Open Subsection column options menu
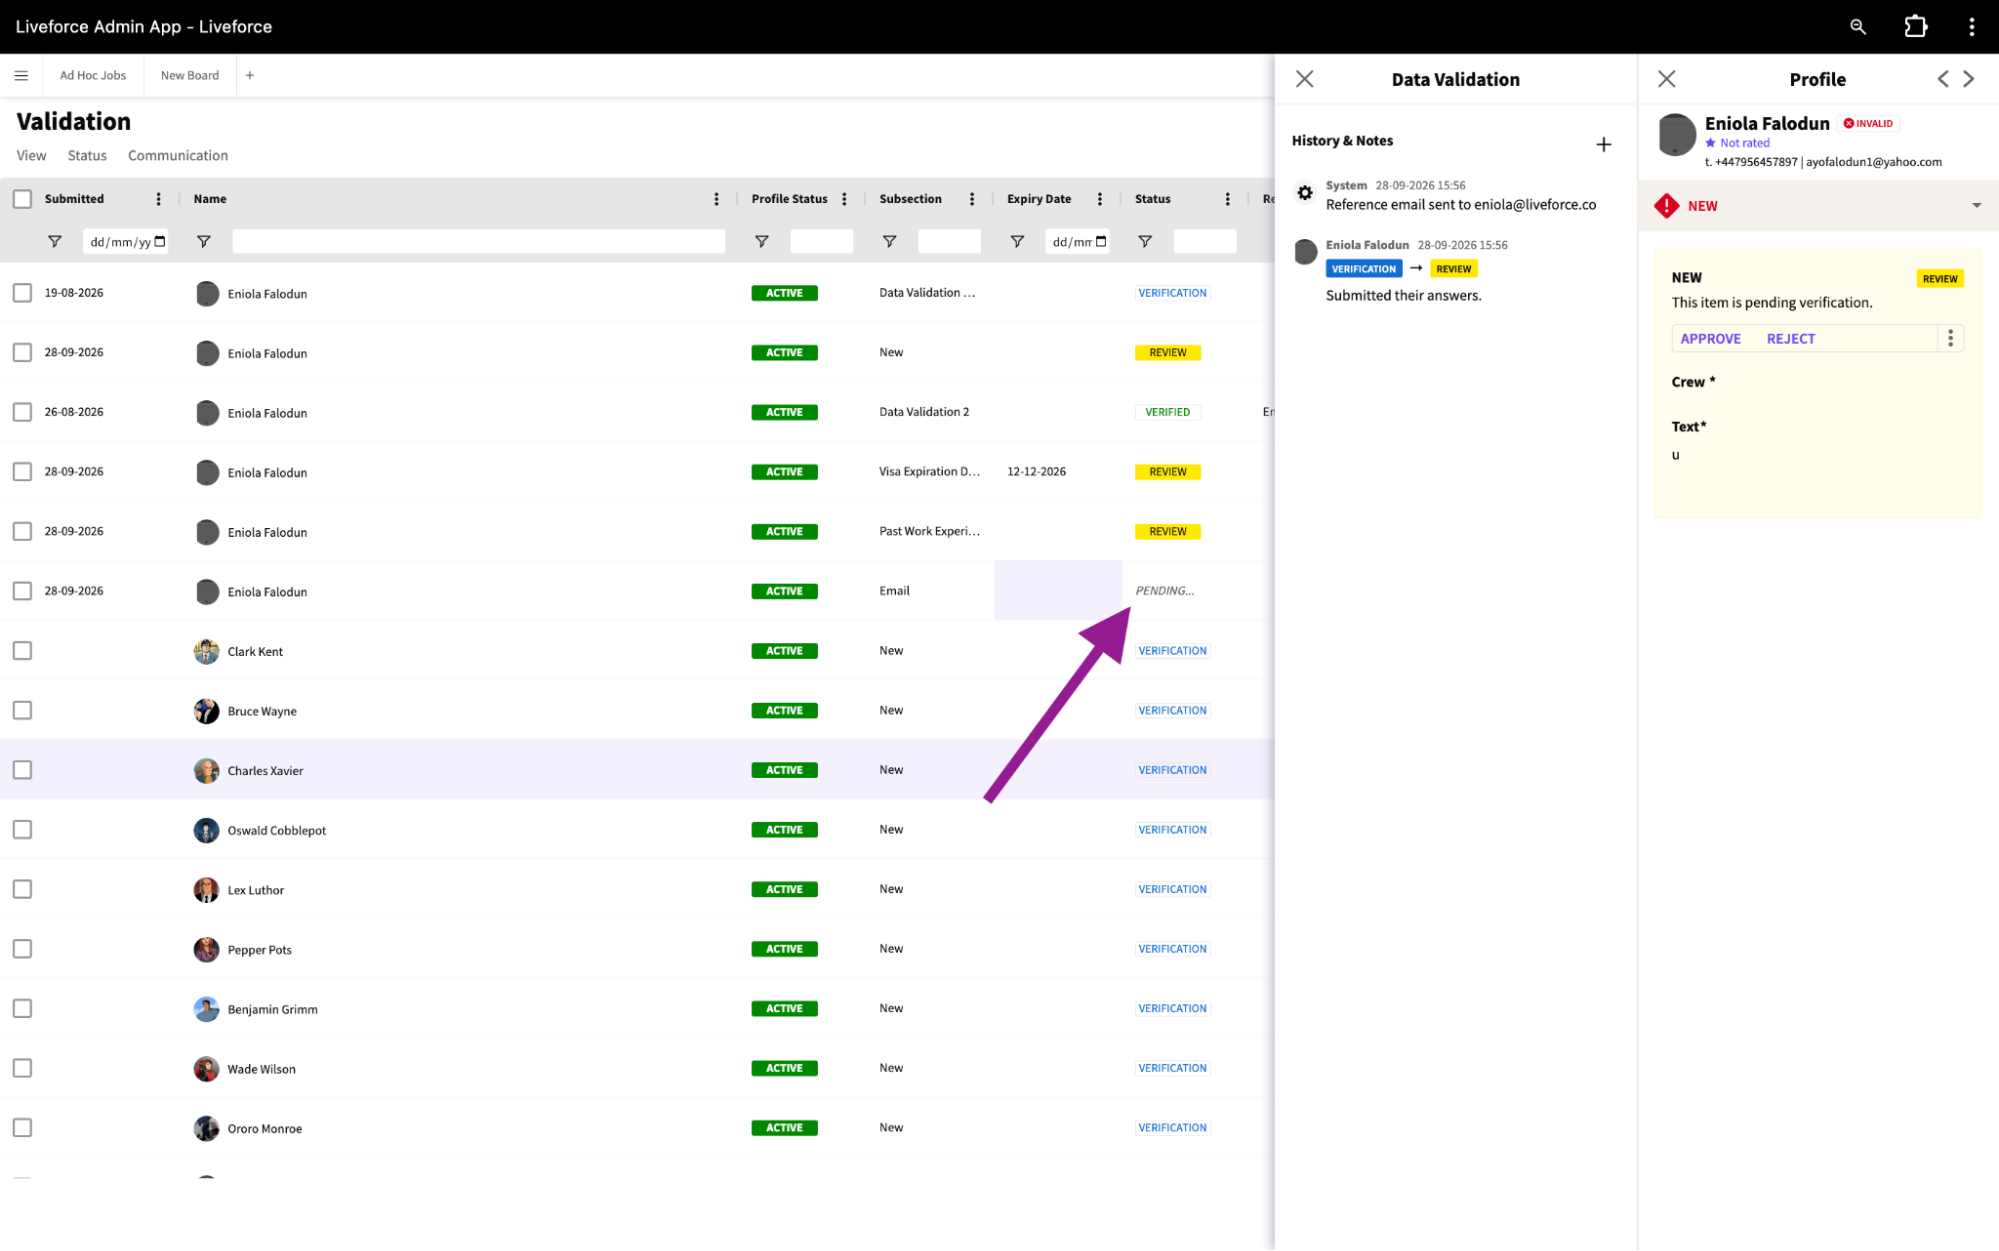1999x1251 pixels. 972,199
